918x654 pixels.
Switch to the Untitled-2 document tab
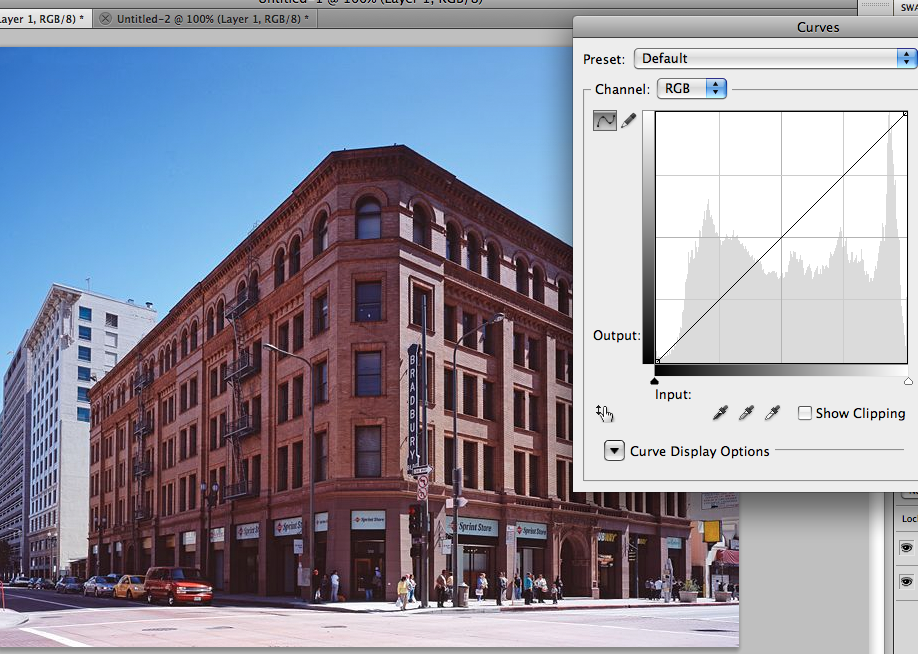coord(213,19)
